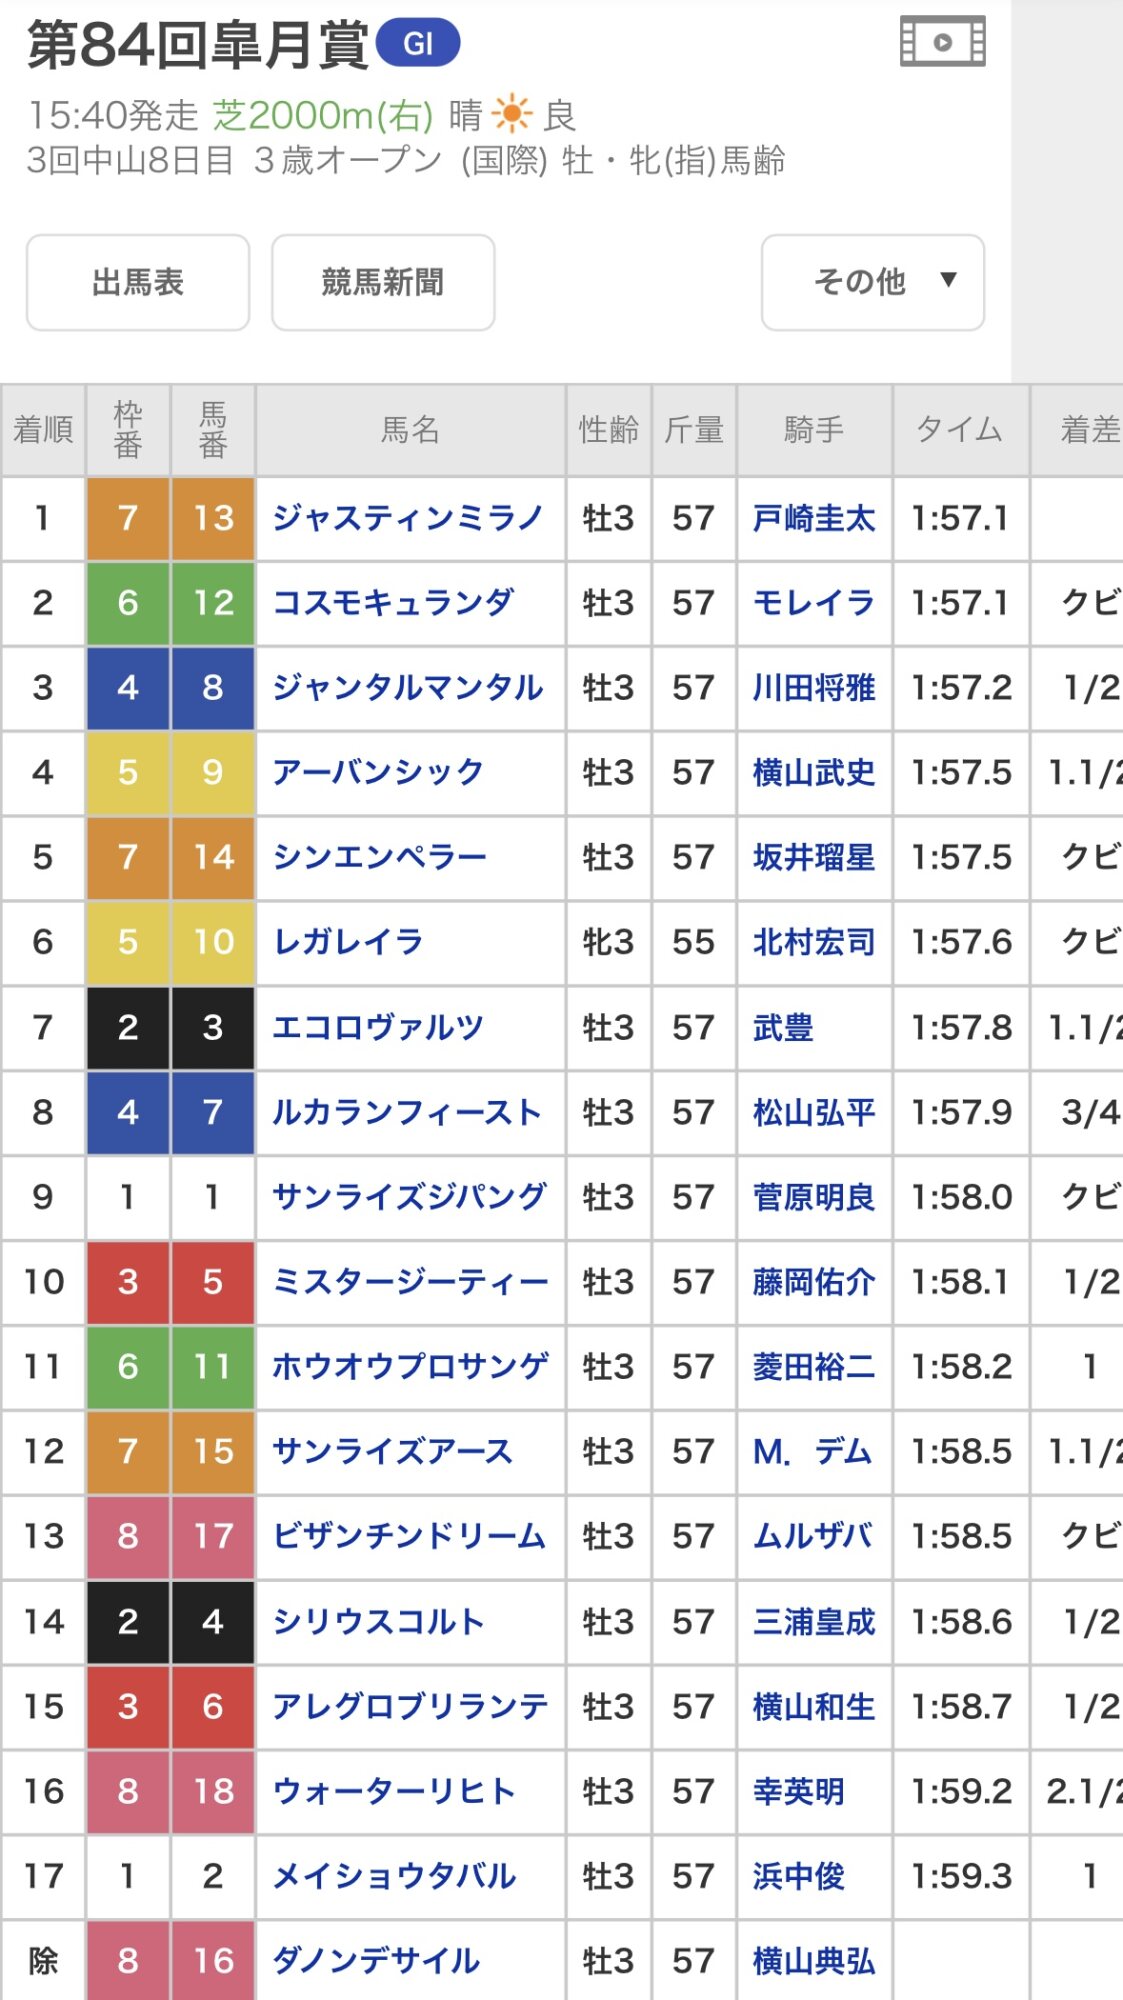This screenshot has height=2000, width=1123.
Task: Click orange frame 7 cell for horse 13
Action: click(128, 518)
